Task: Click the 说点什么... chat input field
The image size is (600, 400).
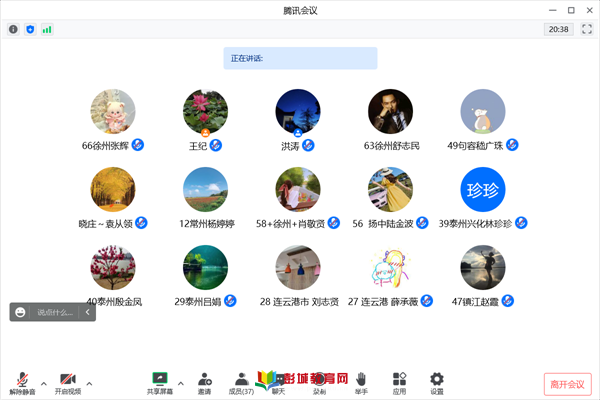Action: 55,312
